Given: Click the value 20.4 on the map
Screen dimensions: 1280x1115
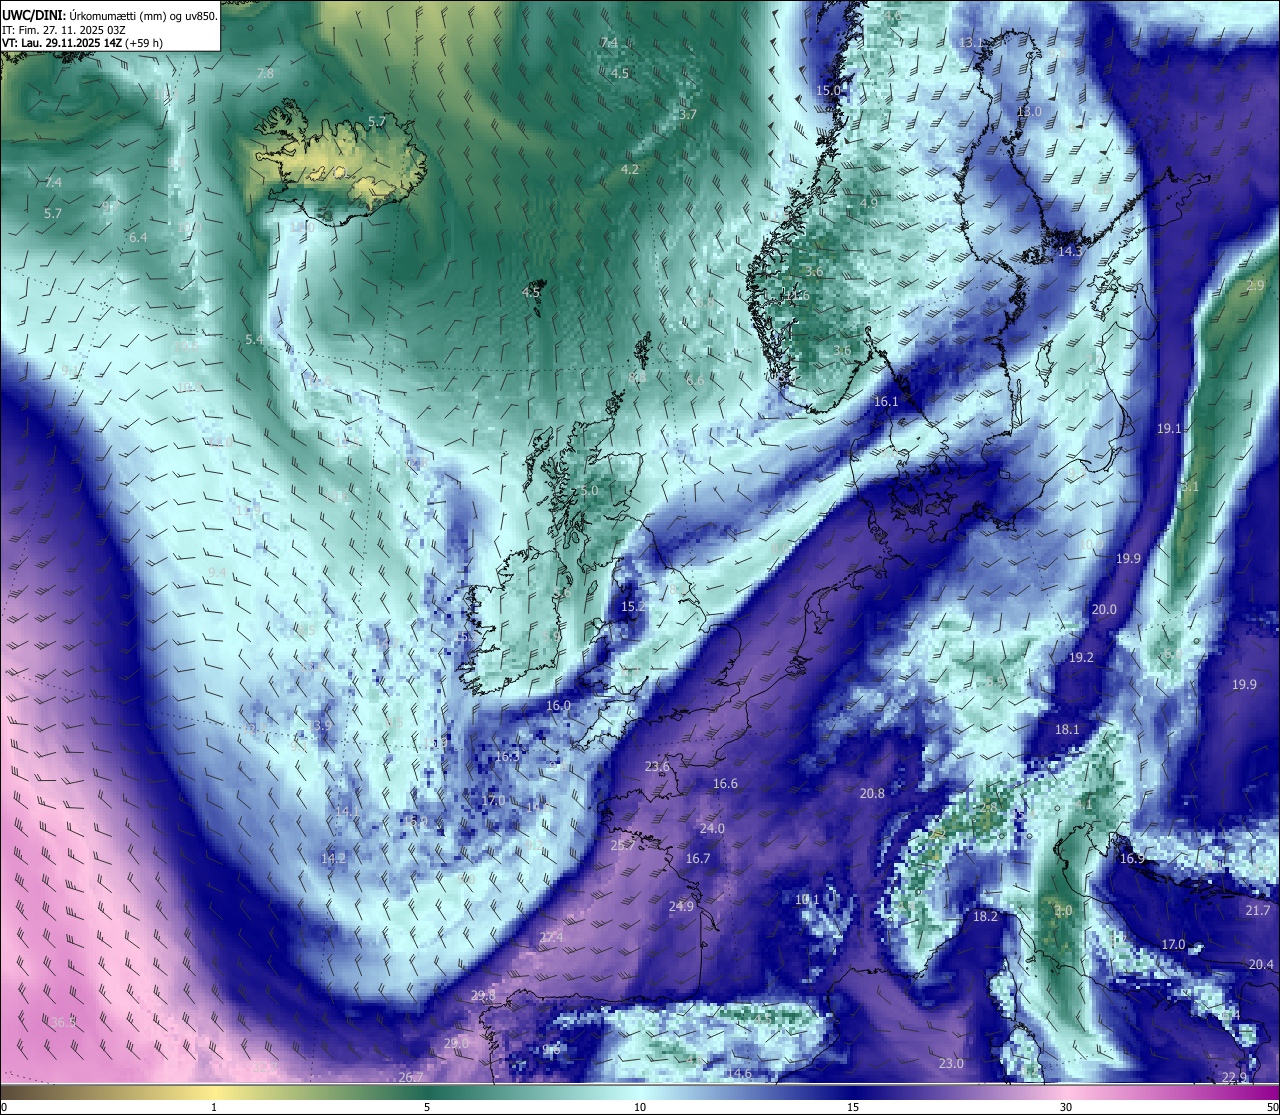Looking at the screenshot, I should click(x=1262, y=964).
